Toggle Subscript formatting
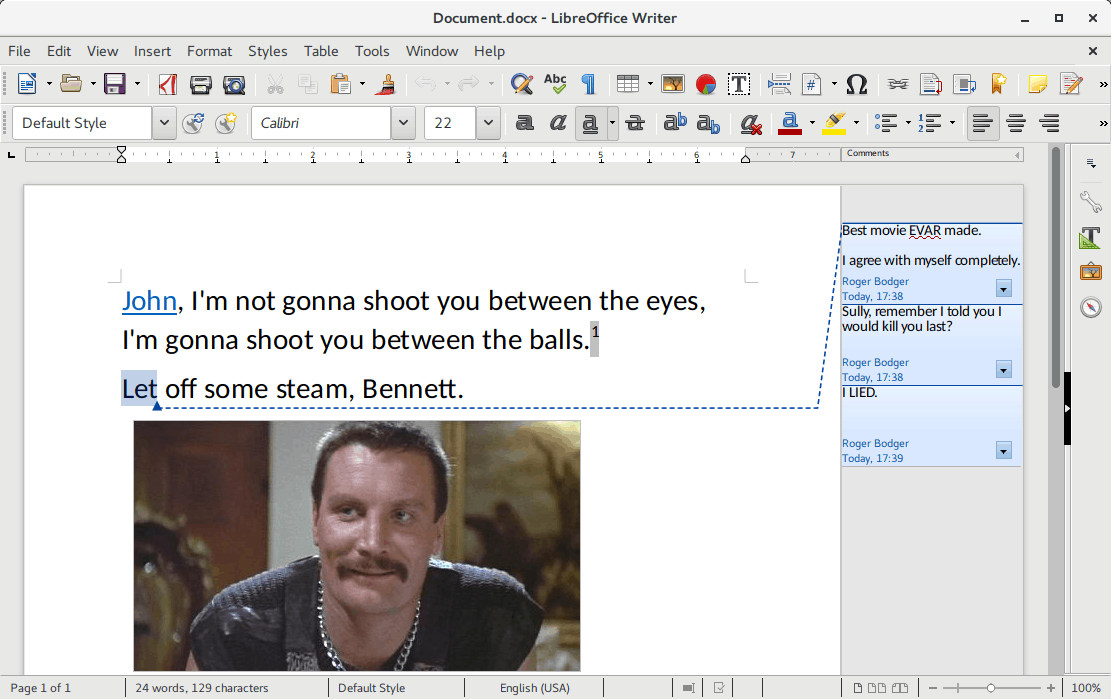This screenshot has width=1111, height=699. (x=709, y=123)
